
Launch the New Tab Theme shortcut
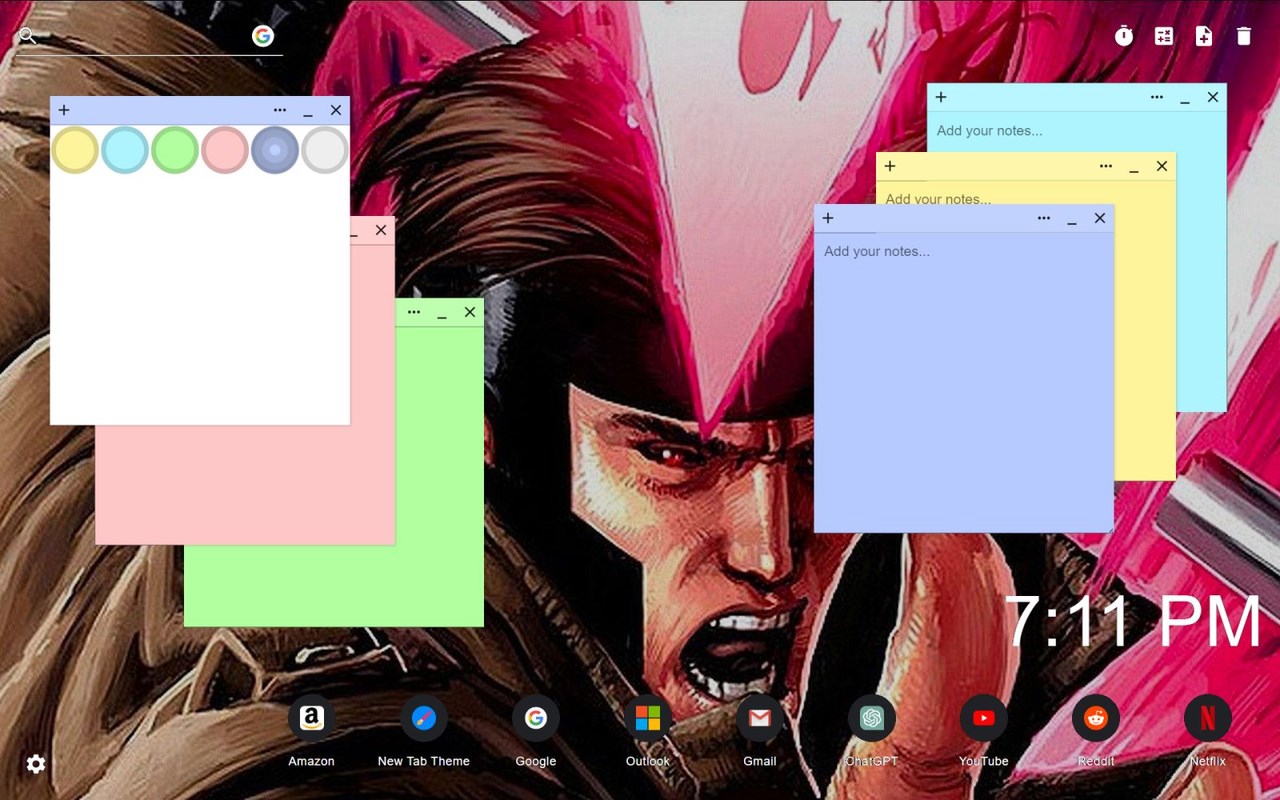[424, 718]
